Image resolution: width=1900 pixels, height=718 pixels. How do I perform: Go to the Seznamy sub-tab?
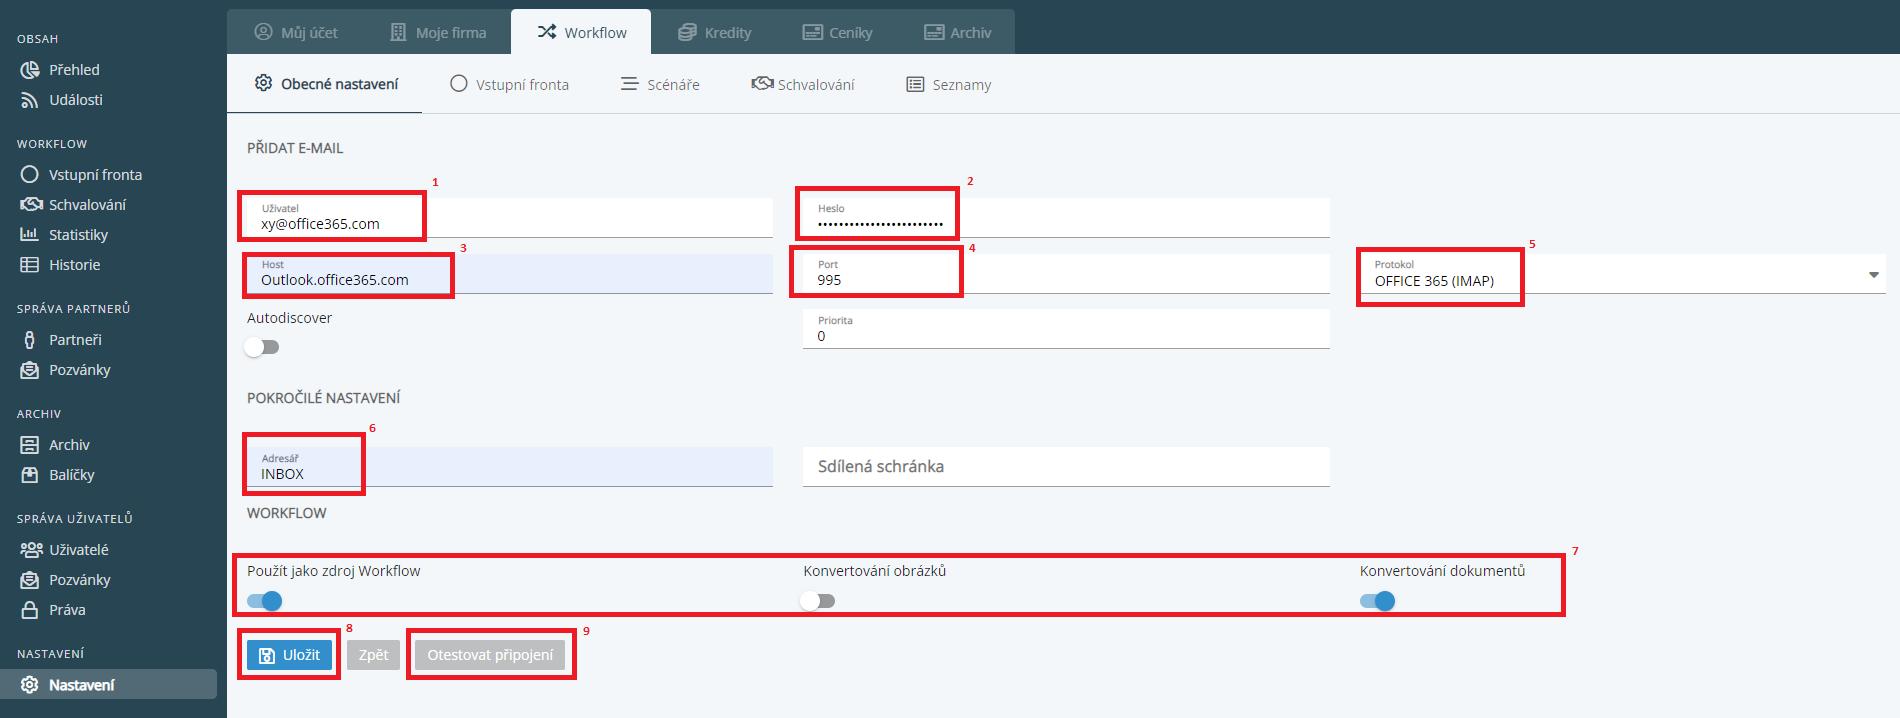click(x=948, y=85)
